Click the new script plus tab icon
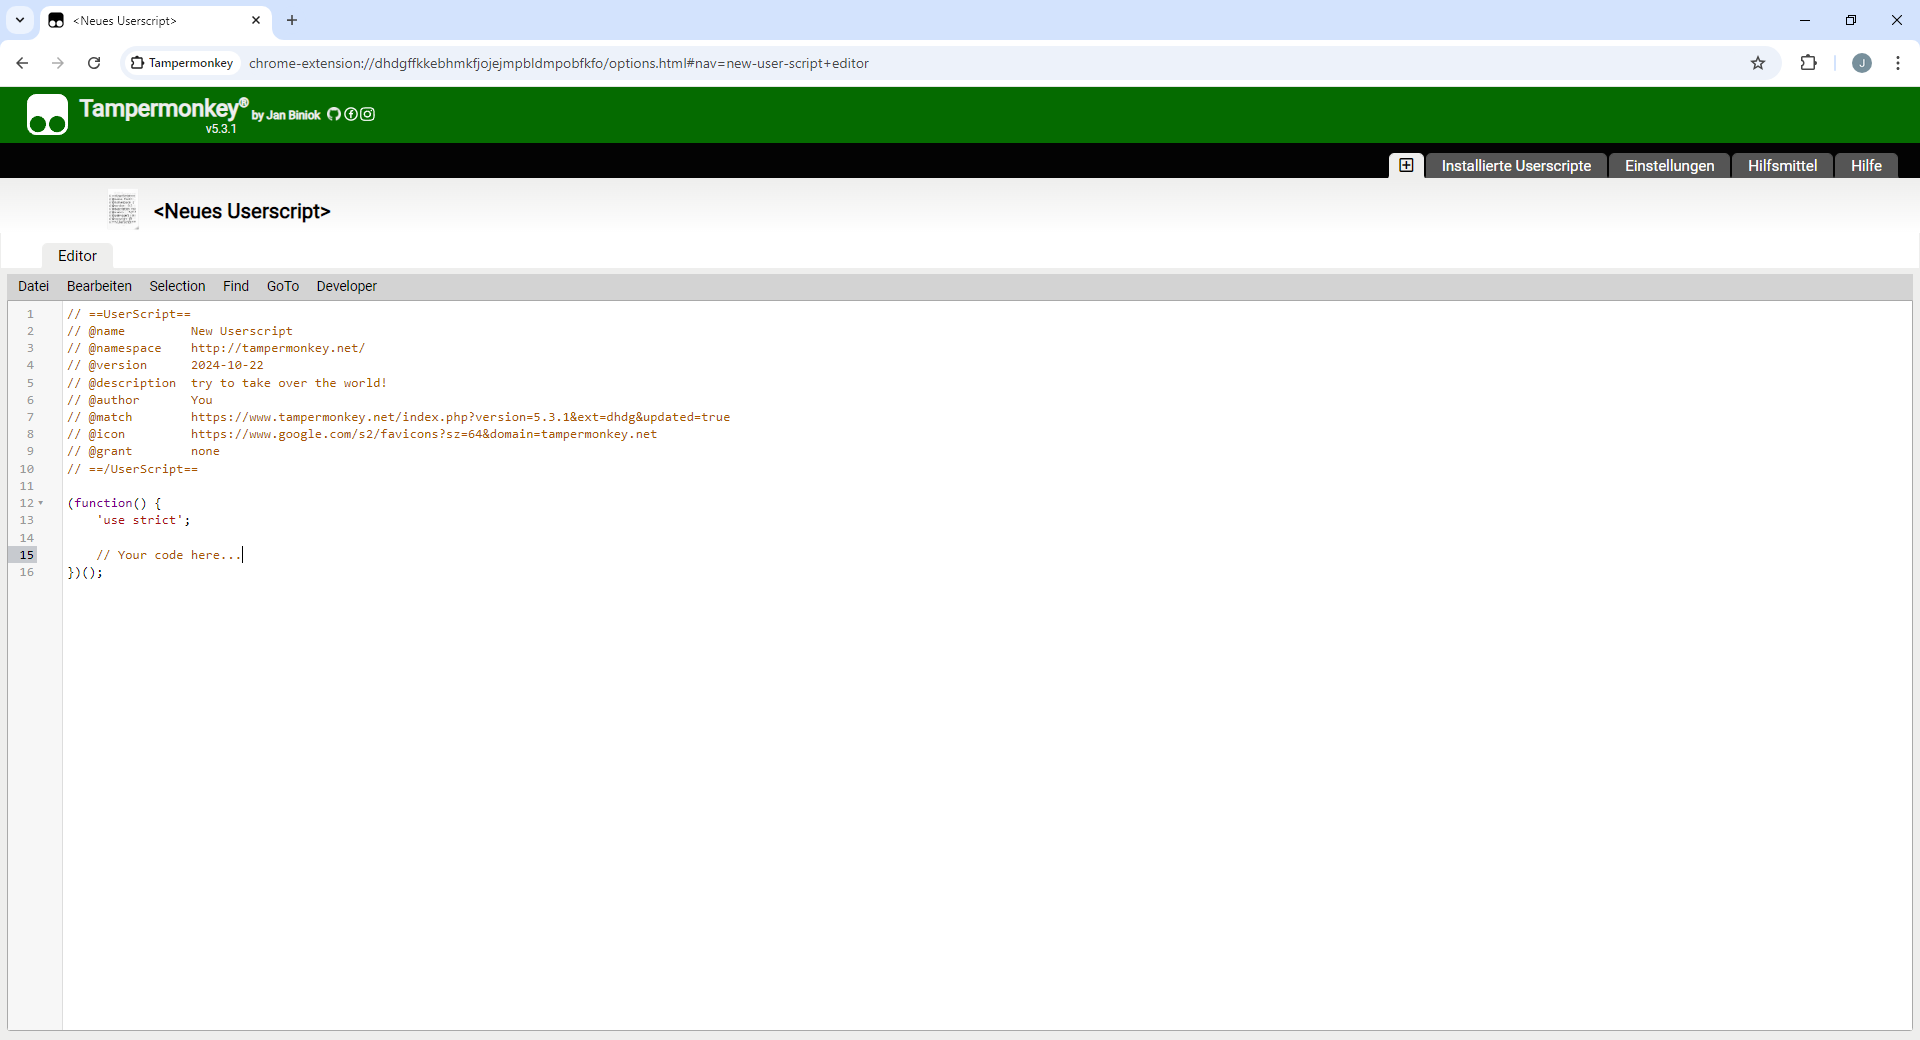Image resolution: width=1920 pixels, height=1040 pixels. [1406, 165]
